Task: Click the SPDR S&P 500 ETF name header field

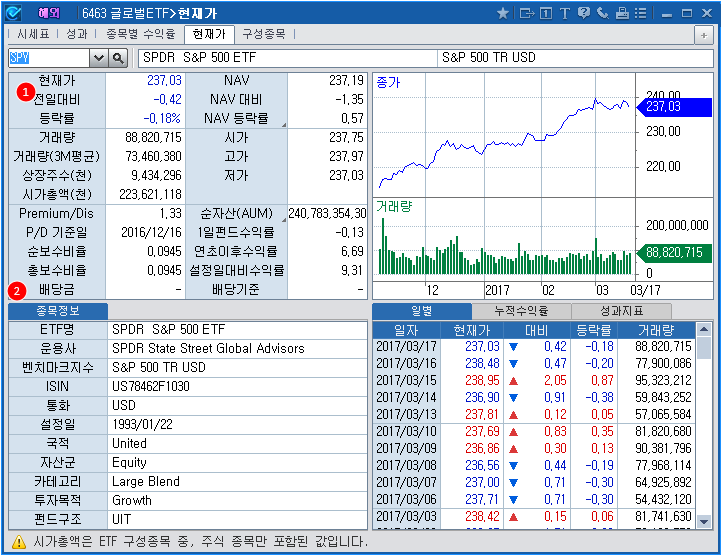Action: pyautogui.click(x=287, y=58)
